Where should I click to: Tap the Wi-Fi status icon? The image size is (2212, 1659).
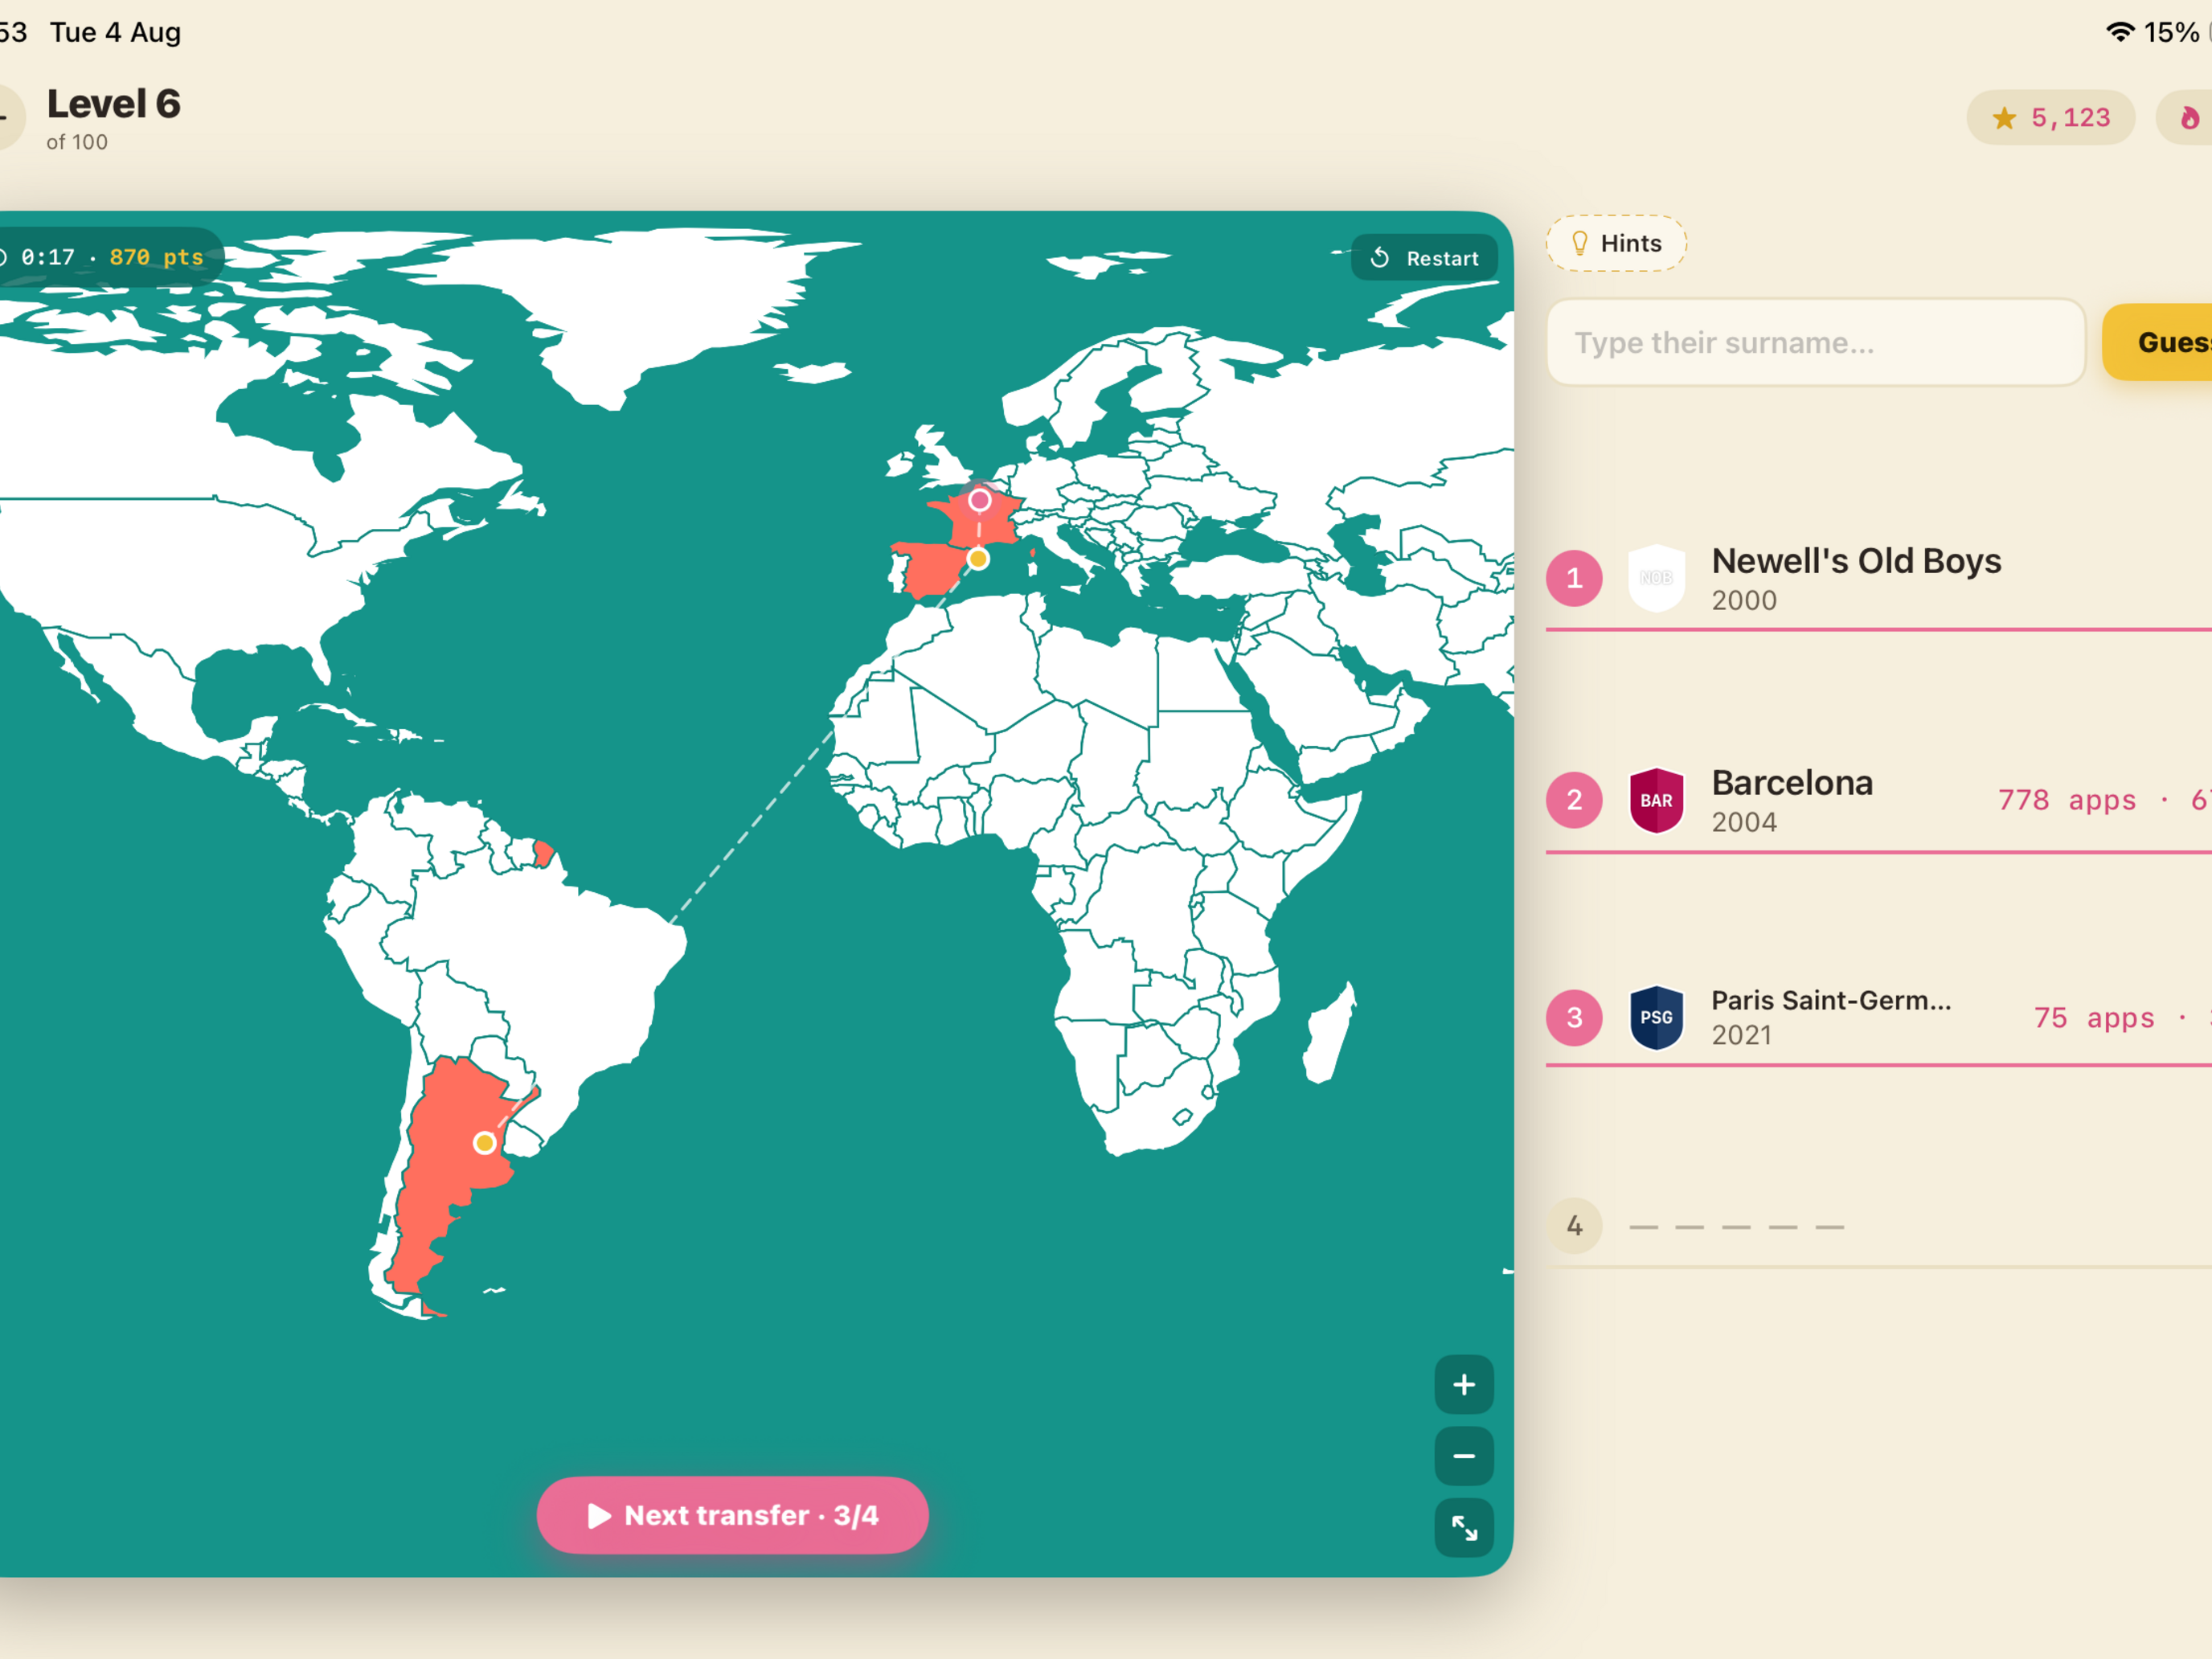[x=2119, y=32]
